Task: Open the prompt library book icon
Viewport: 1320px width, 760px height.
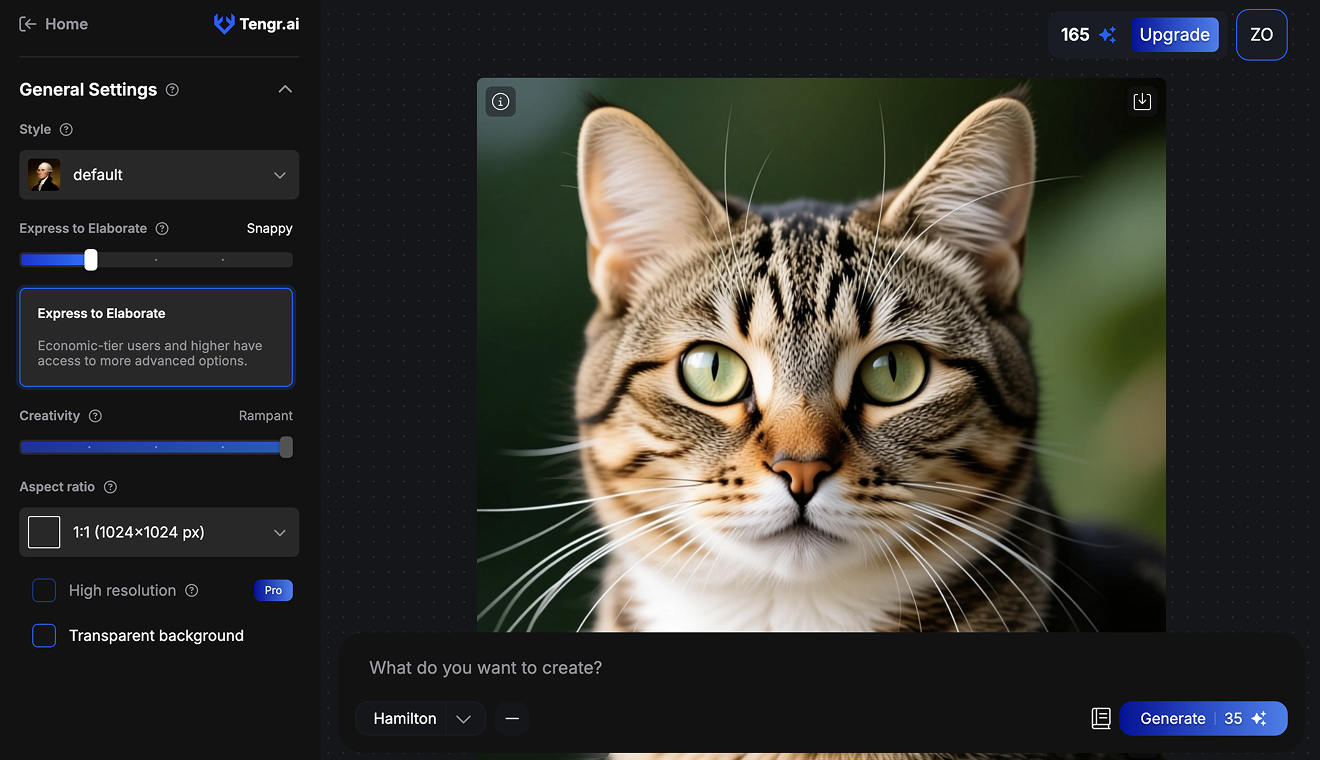Action: [x=1101, y=718]
